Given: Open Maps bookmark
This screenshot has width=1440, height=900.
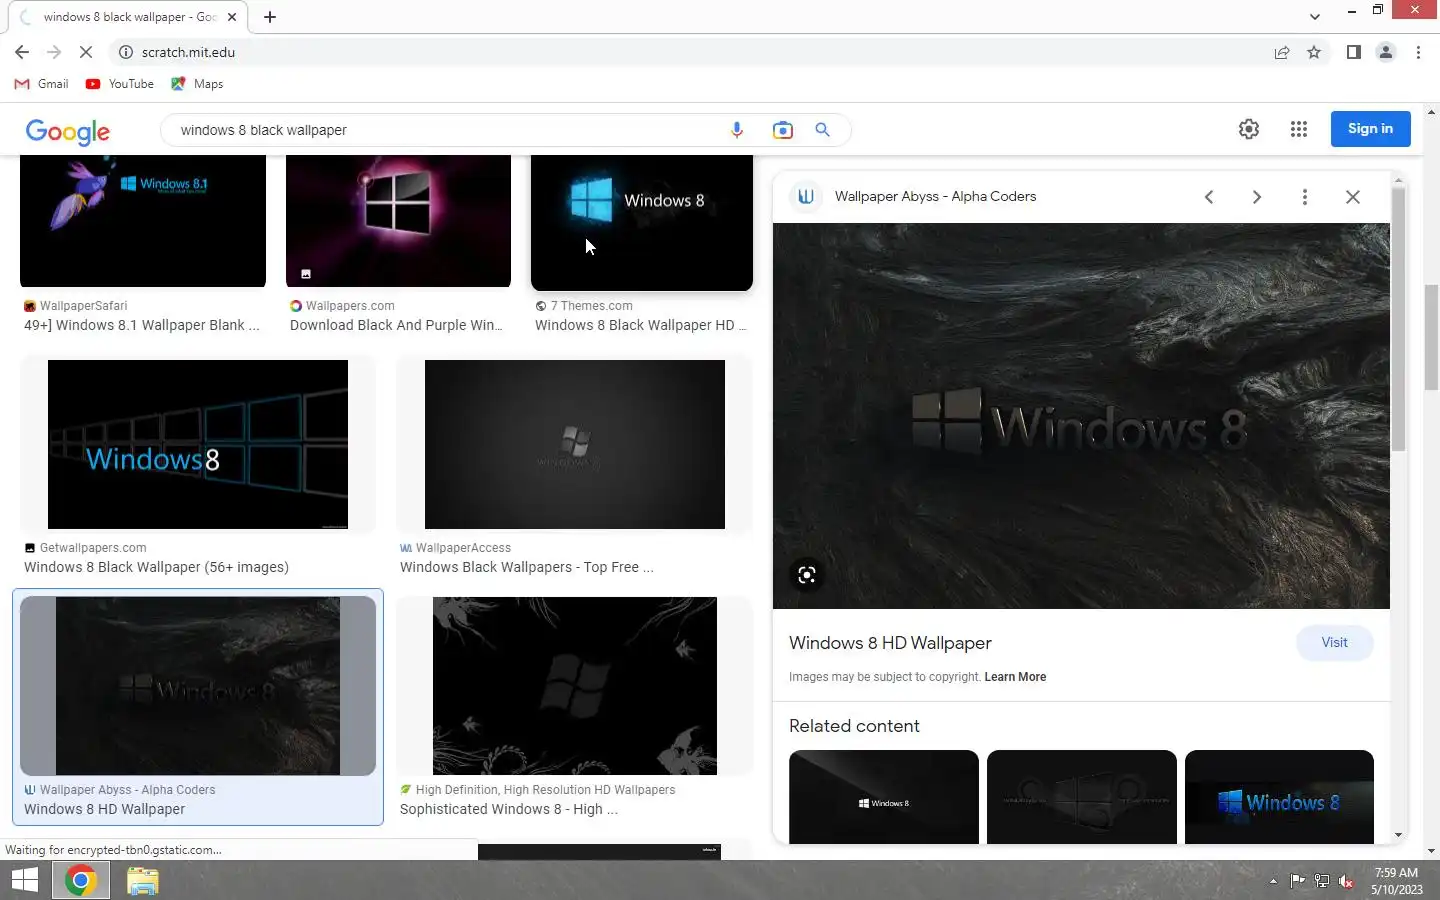Looking at the screenshot, I should click(197, 84).
